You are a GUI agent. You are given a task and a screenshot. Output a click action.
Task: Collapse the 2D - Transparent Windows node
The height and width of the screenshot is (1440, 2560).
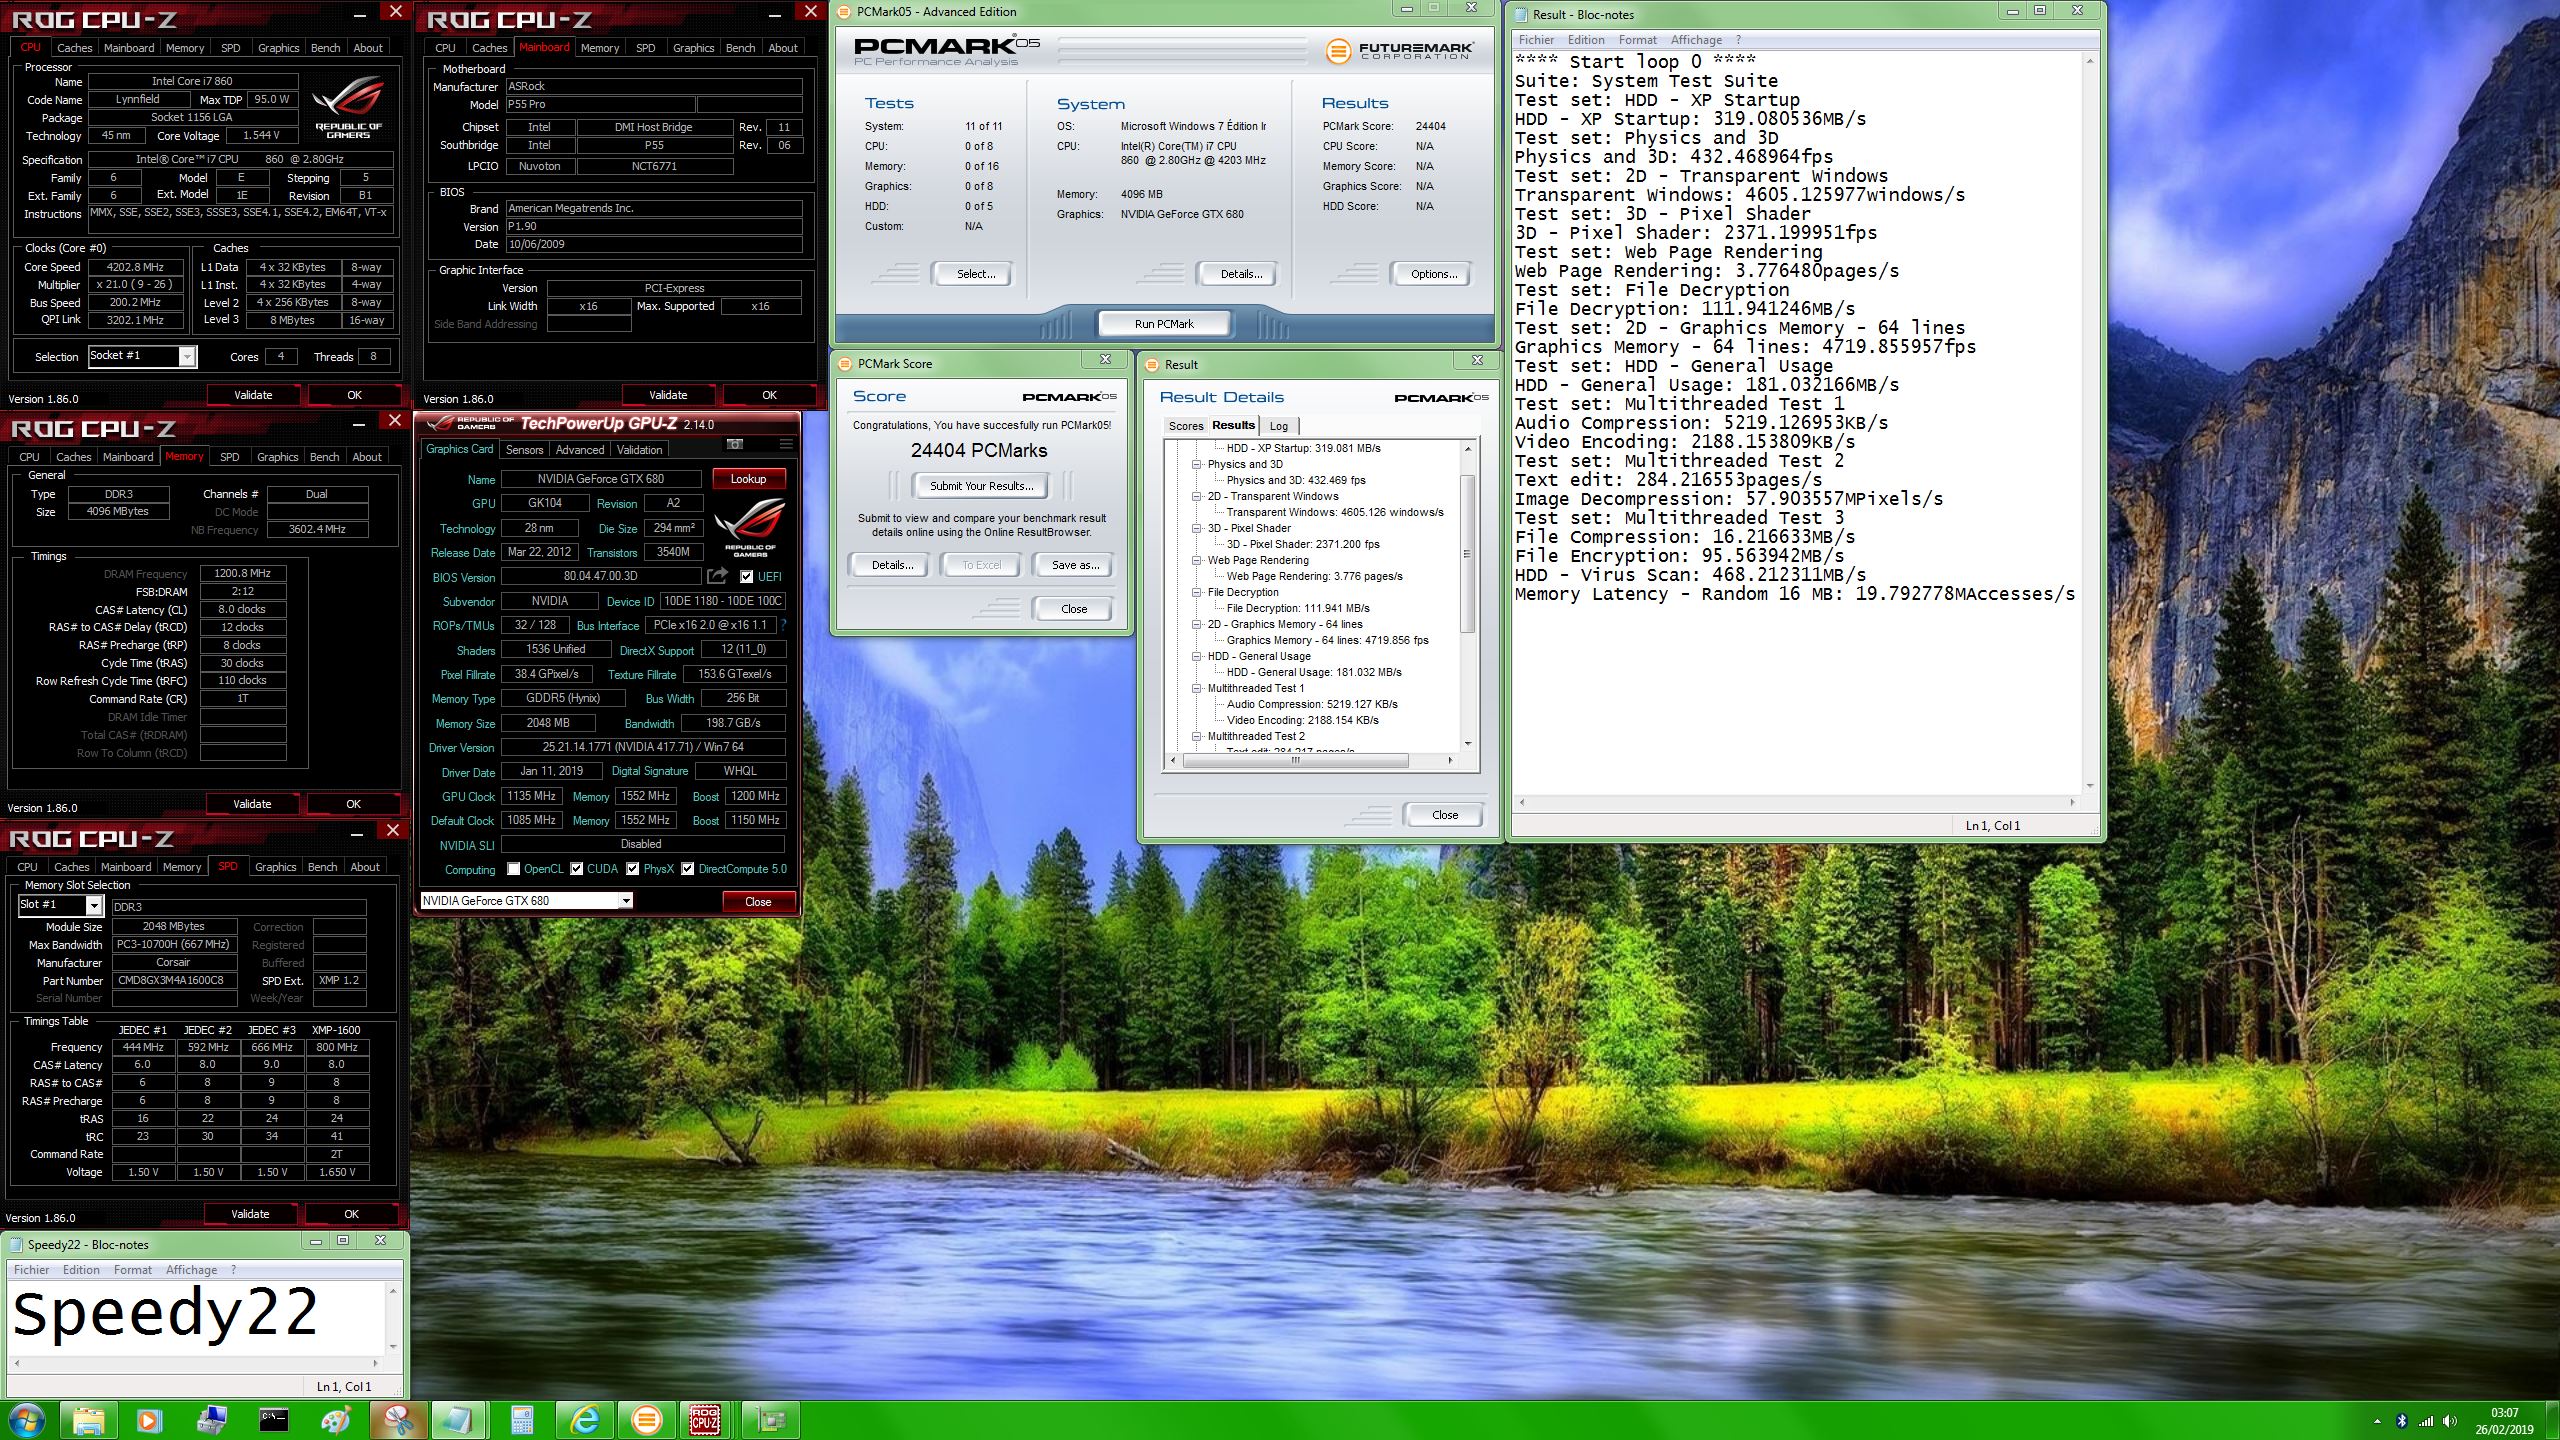coord(1196,496)
